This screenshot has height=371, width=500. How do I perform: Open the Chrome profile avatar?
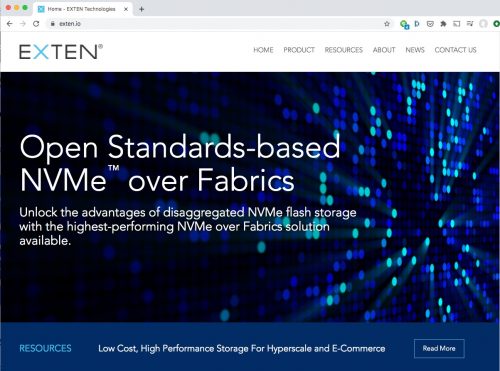(483, 24)
